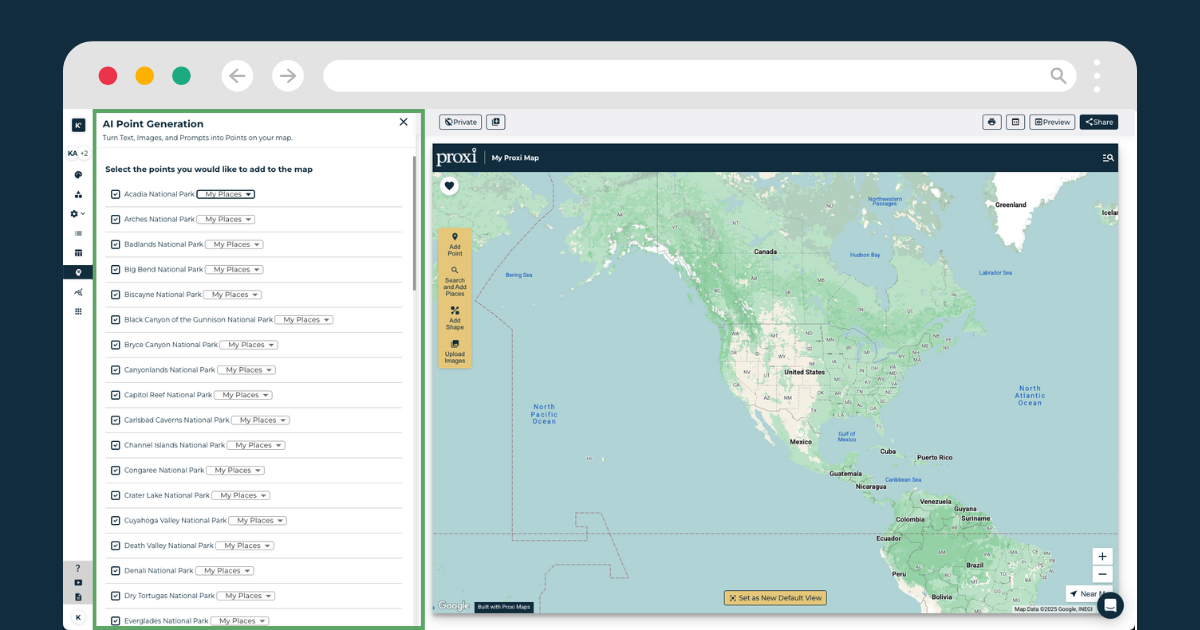This screenshot has width=1200, height=630.
Task: Open My Places dropdown for Capitol Reef
Action: (x=243, y=395)
